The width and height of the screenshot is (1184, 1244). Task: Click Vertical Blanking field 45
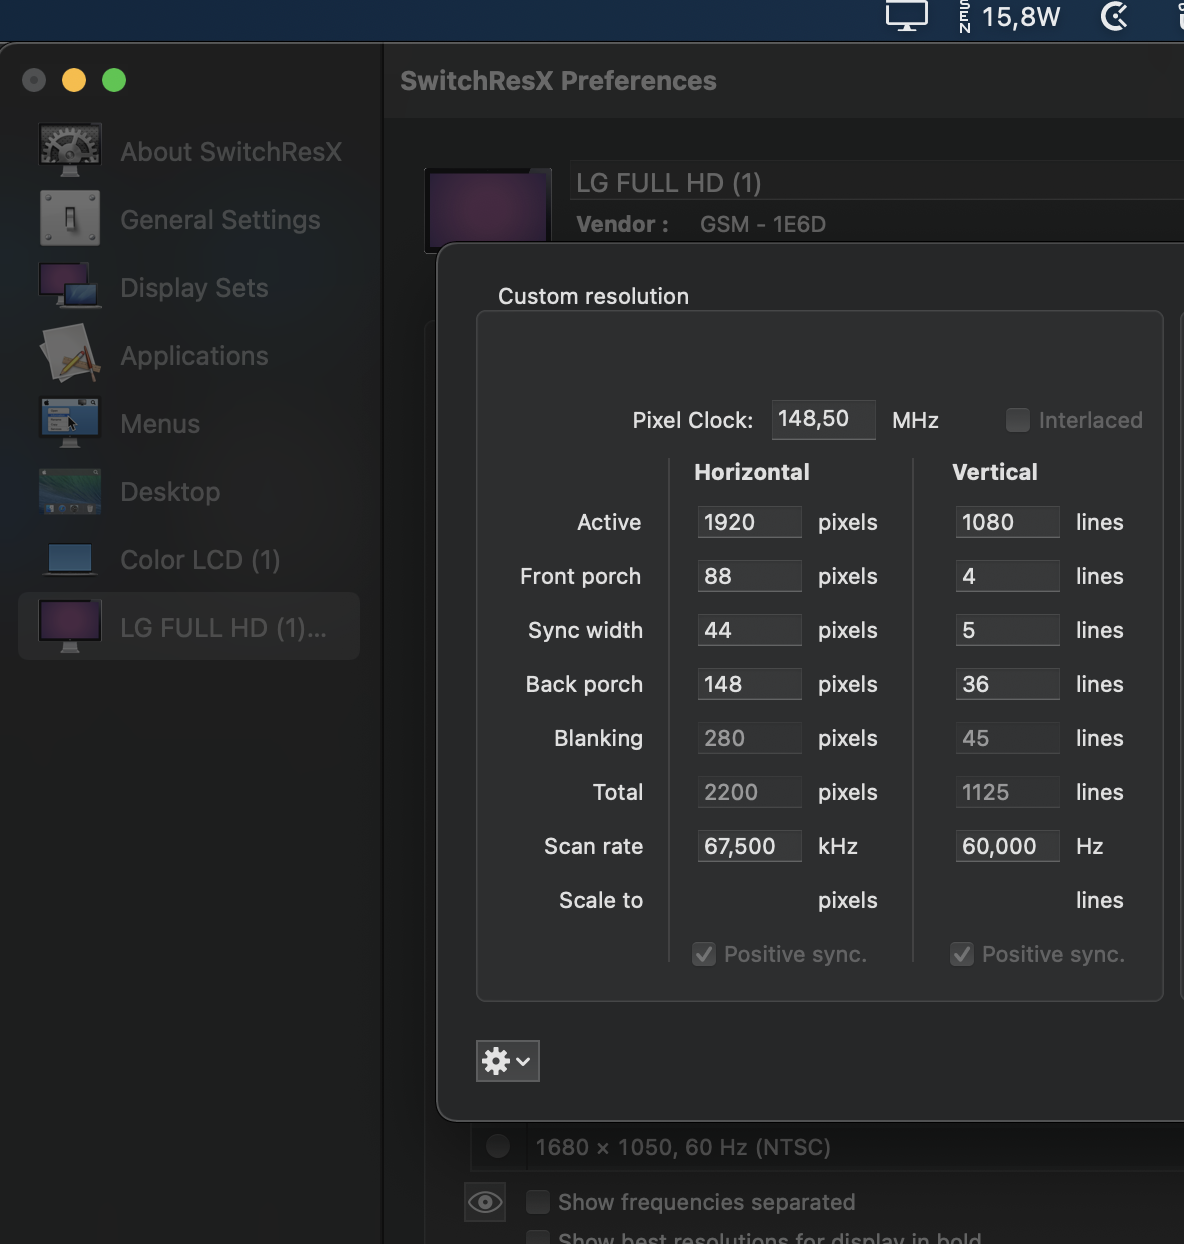pos(1008,738)
